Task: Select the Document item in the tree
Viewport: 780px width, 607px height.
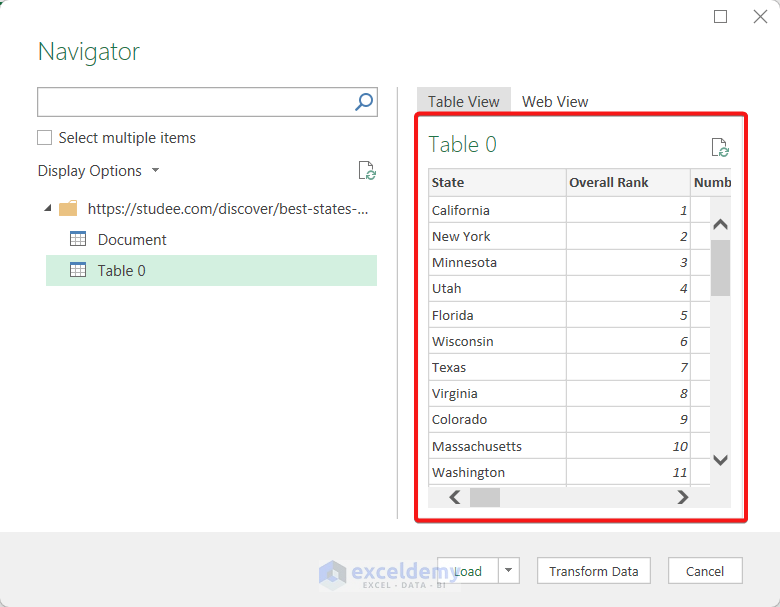Action: (x=132, y=239)
